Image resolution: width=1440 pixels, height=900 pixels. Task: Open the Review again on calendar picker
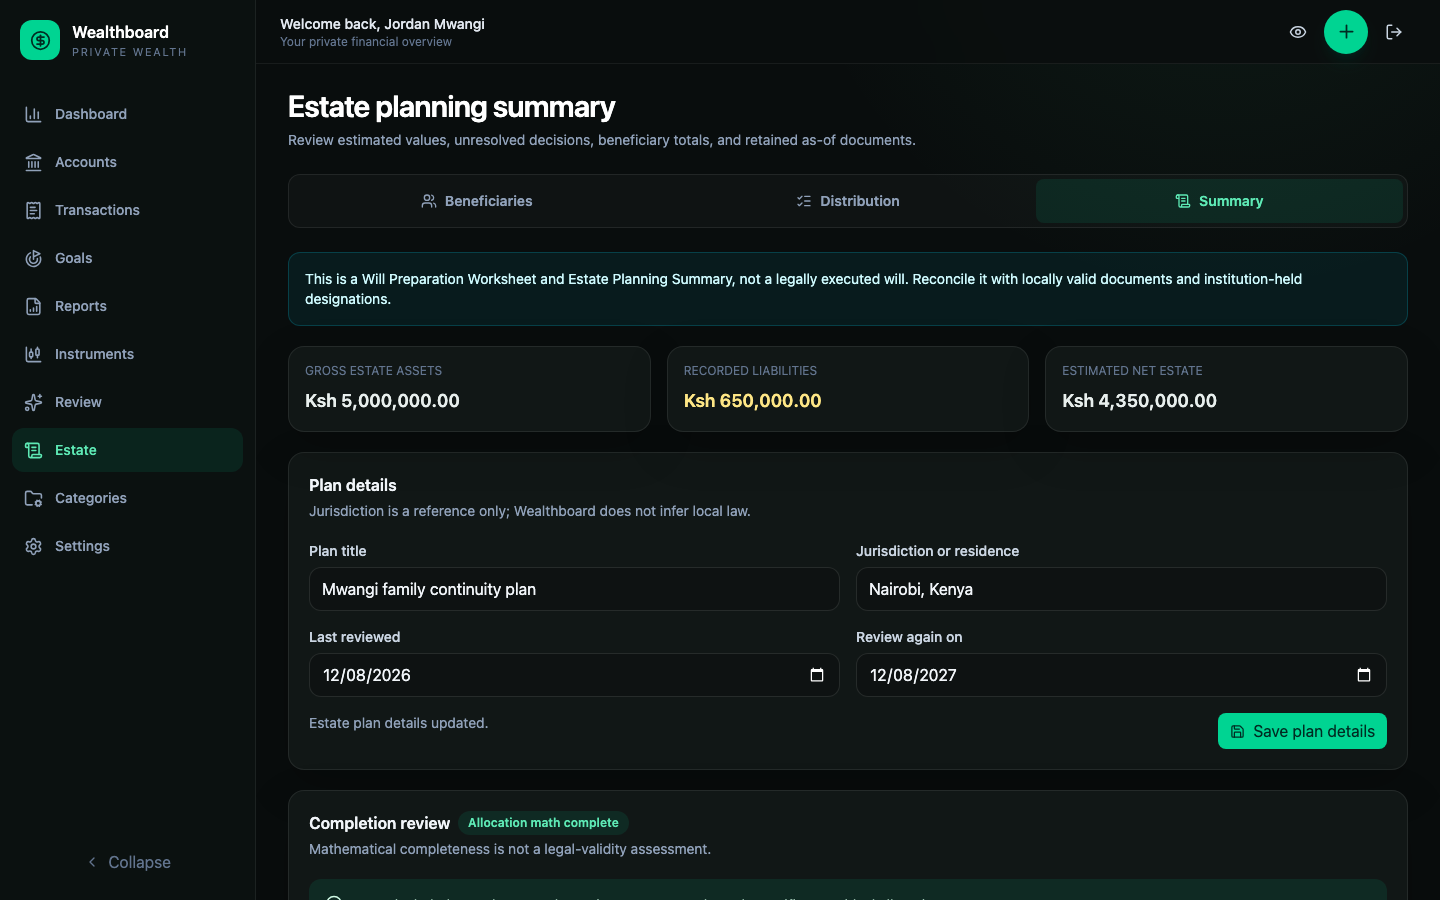(x=1364, y=675)
